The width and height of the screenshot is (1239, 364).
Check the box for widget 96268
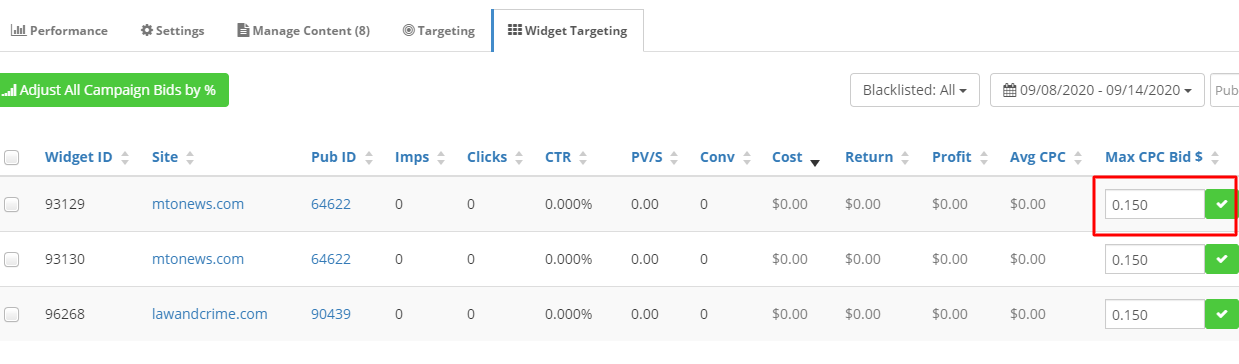coord(12,314)
